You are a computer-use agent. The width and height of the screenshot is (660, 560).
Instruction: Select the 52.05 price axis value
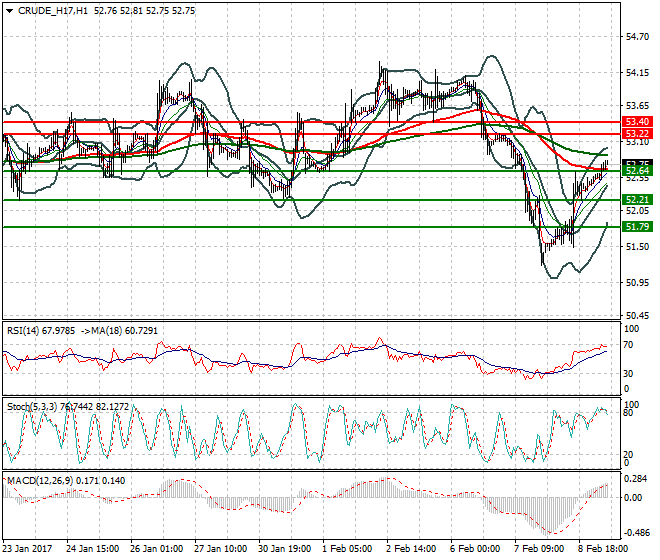tap(637, 211)
